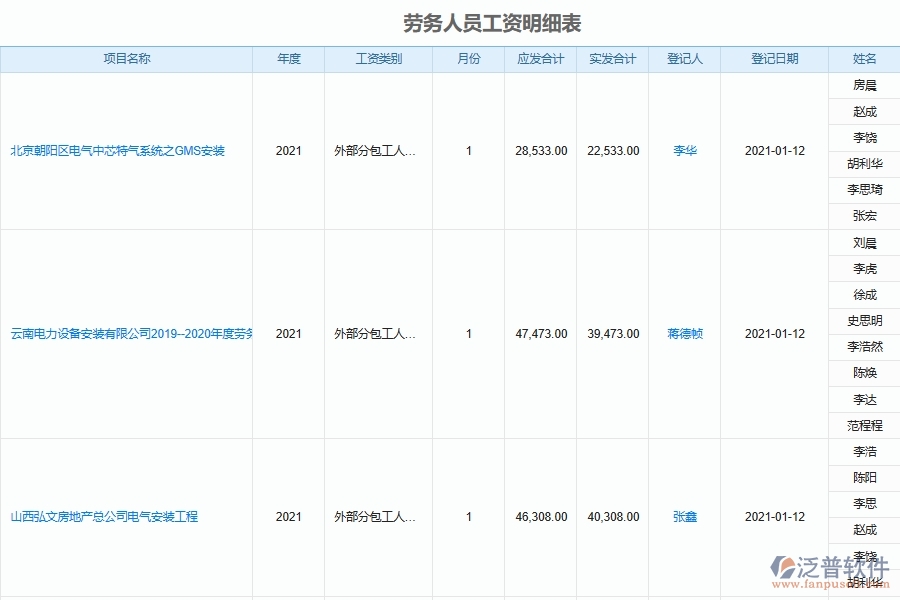Click the truncated 外部分包工人 wage type cell
900x600 pixels.
[374, 151]
